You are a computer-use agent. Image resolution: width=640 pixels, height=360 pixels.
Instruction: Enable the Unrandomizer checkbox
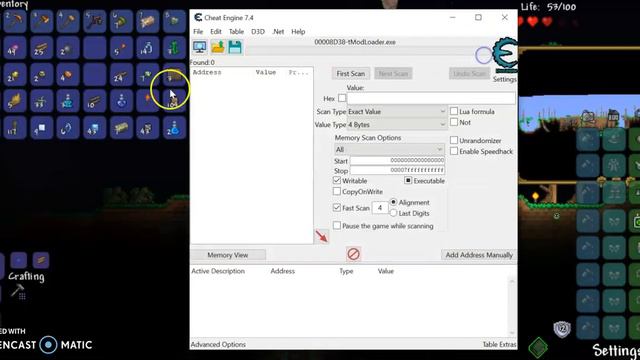click(454, 140)
